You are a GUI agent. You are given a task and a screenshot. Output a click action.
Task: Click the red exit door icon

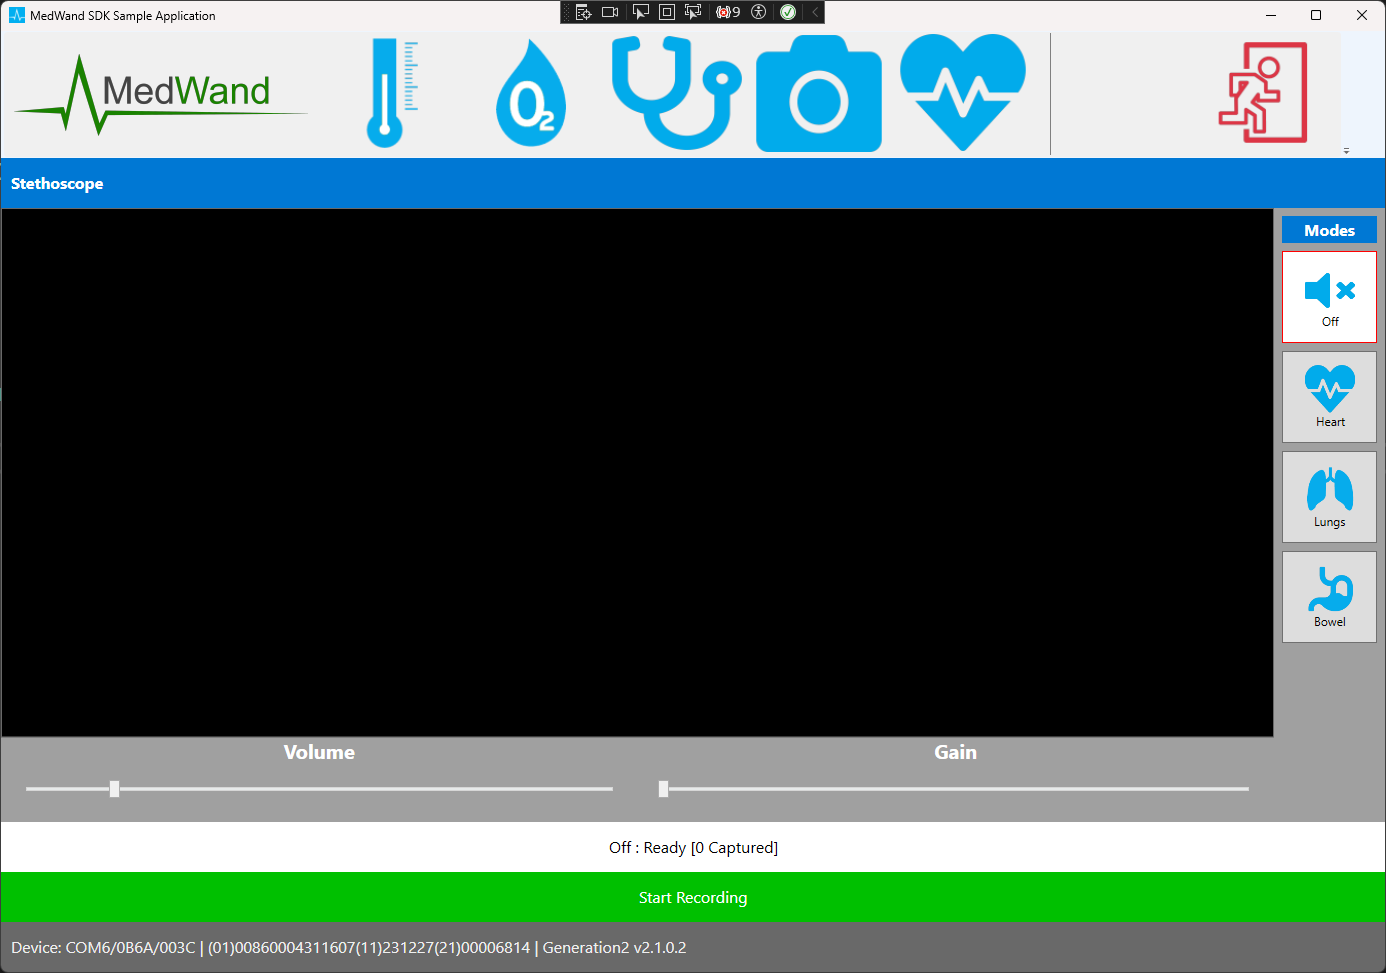[x=1263, y=93]
